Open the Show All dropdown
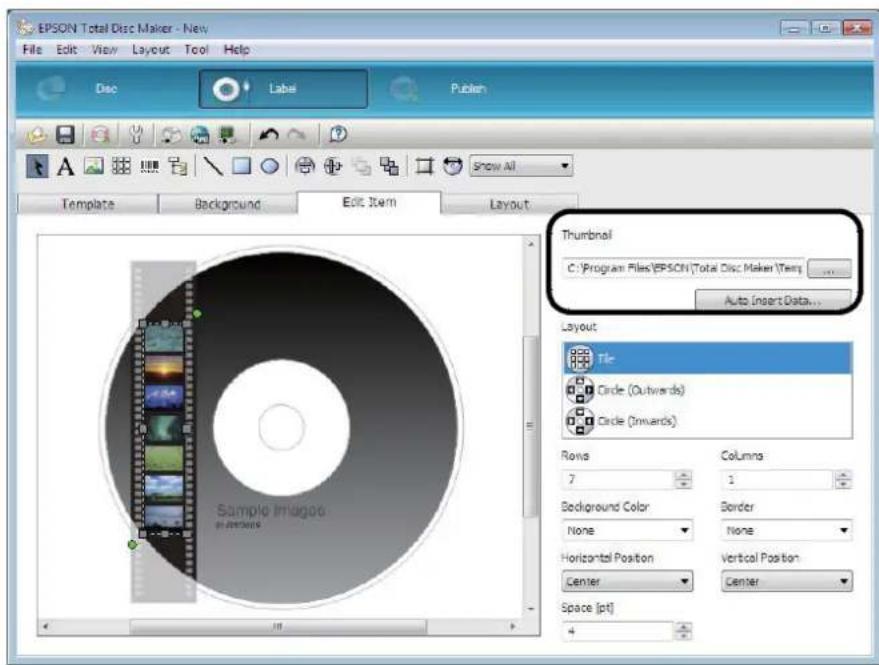879x665 pixels. [521, 166]
